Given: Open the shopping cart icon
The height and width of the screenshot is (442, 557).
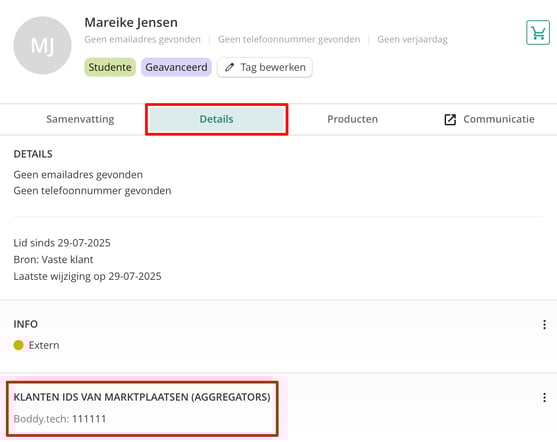Looking at the screenshot, I should [x=538, y=33].
